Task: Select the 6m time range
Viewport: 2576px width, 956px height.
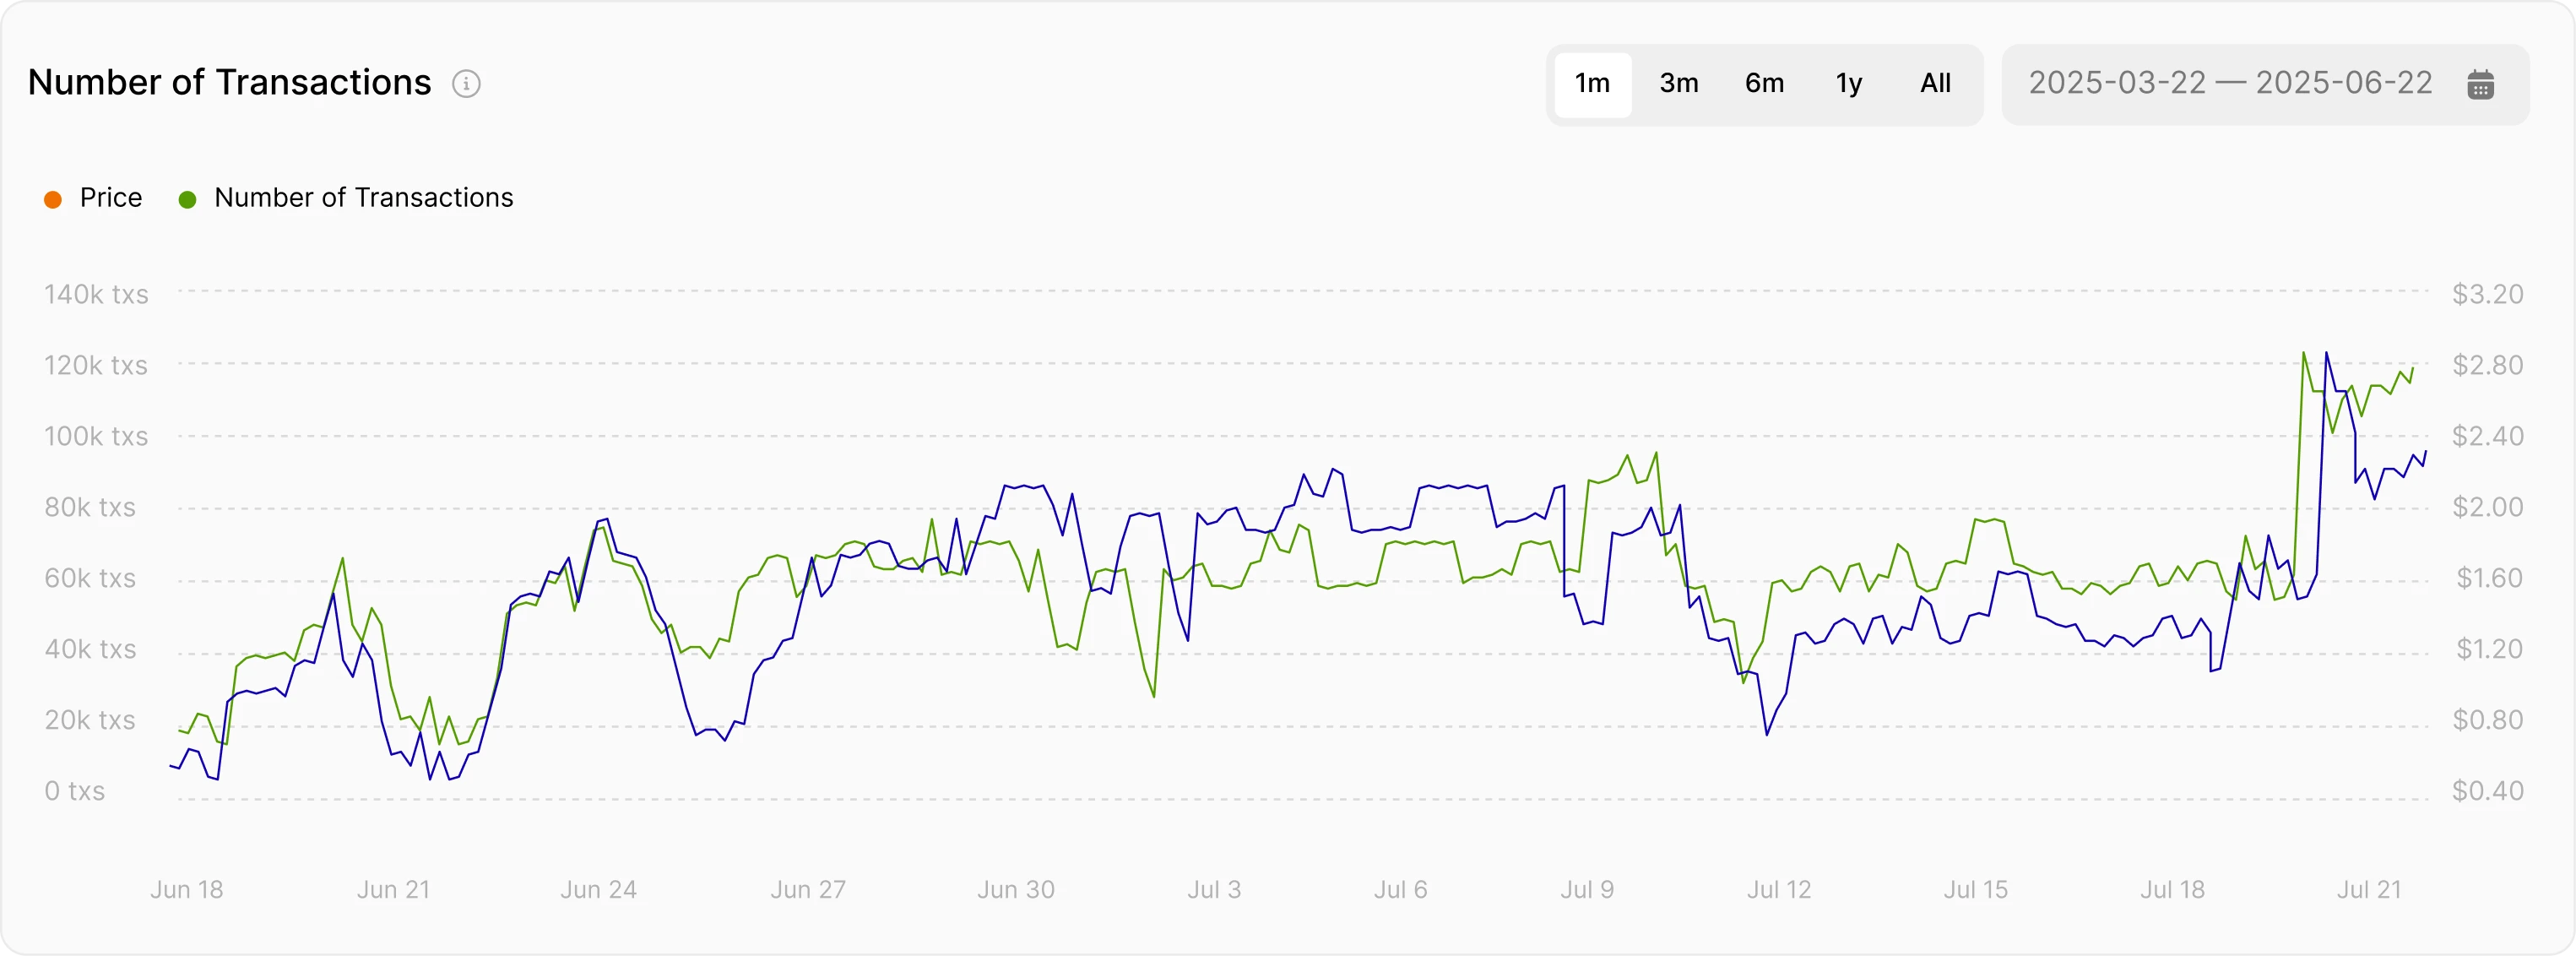Action: [x=1764, y=83]
